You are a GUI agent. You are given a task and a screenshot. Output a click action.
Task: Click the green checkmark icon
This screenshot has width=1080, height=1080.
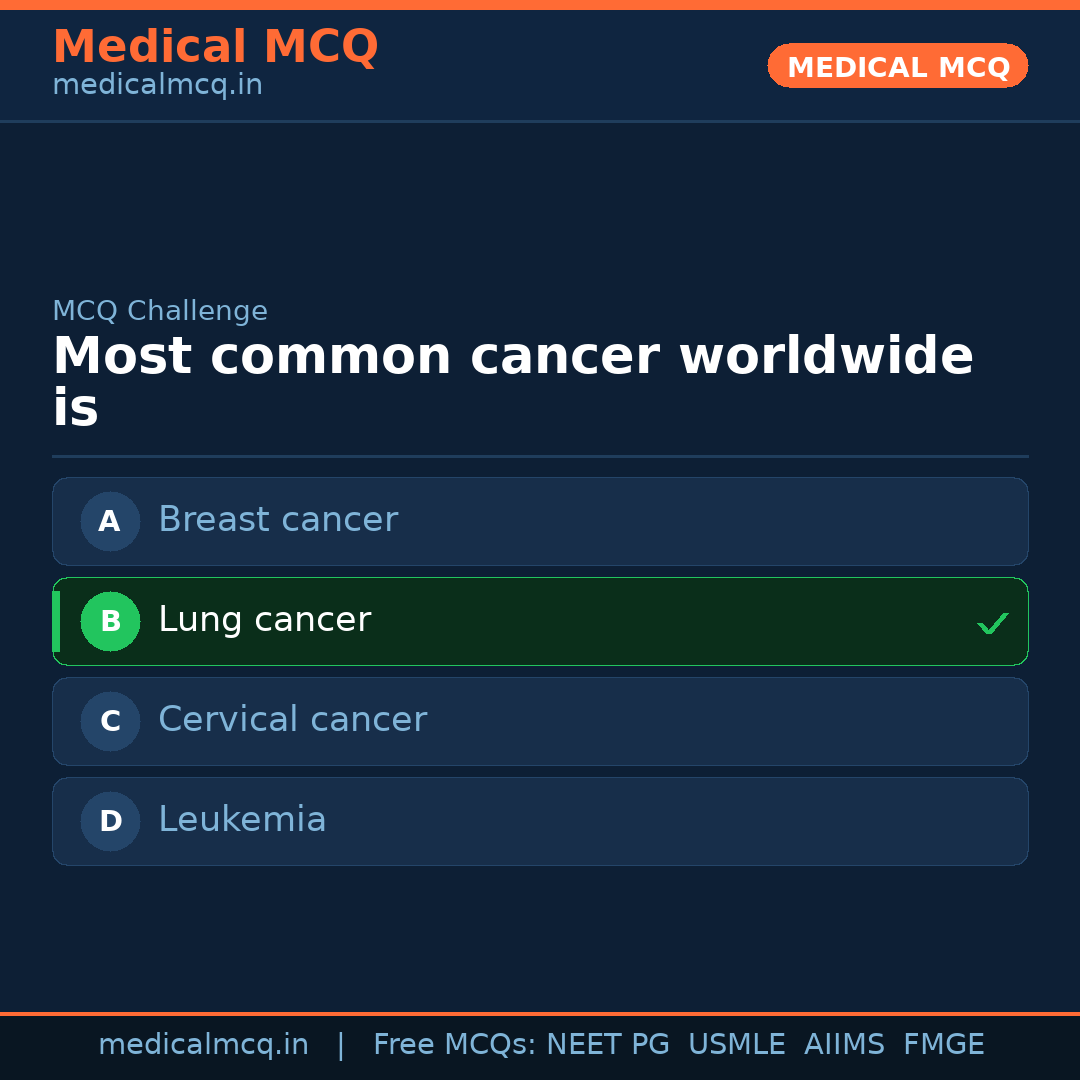click(x=992, y=623)
